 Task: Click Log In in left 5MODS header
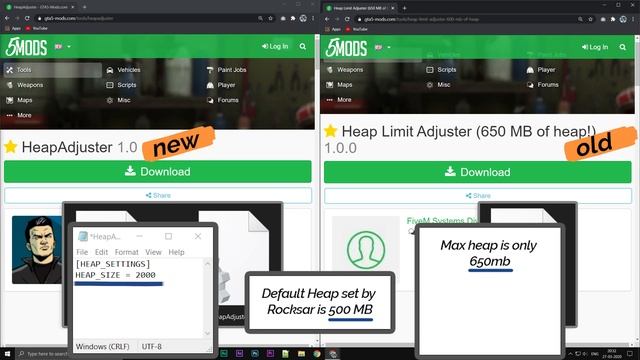coord(275,47)
